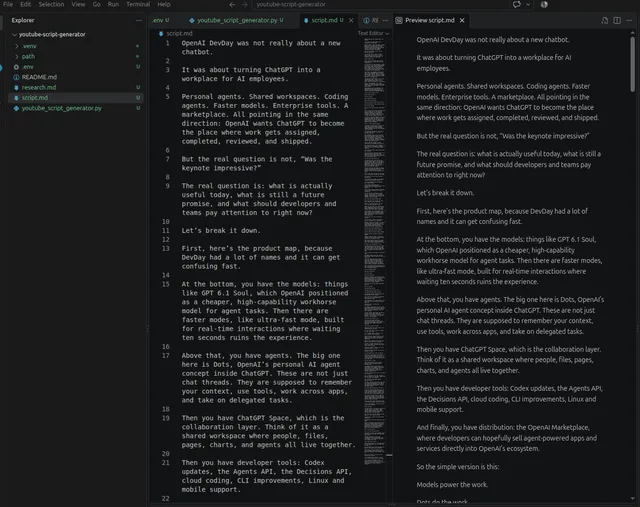Open the View menu

pos(78,4)
